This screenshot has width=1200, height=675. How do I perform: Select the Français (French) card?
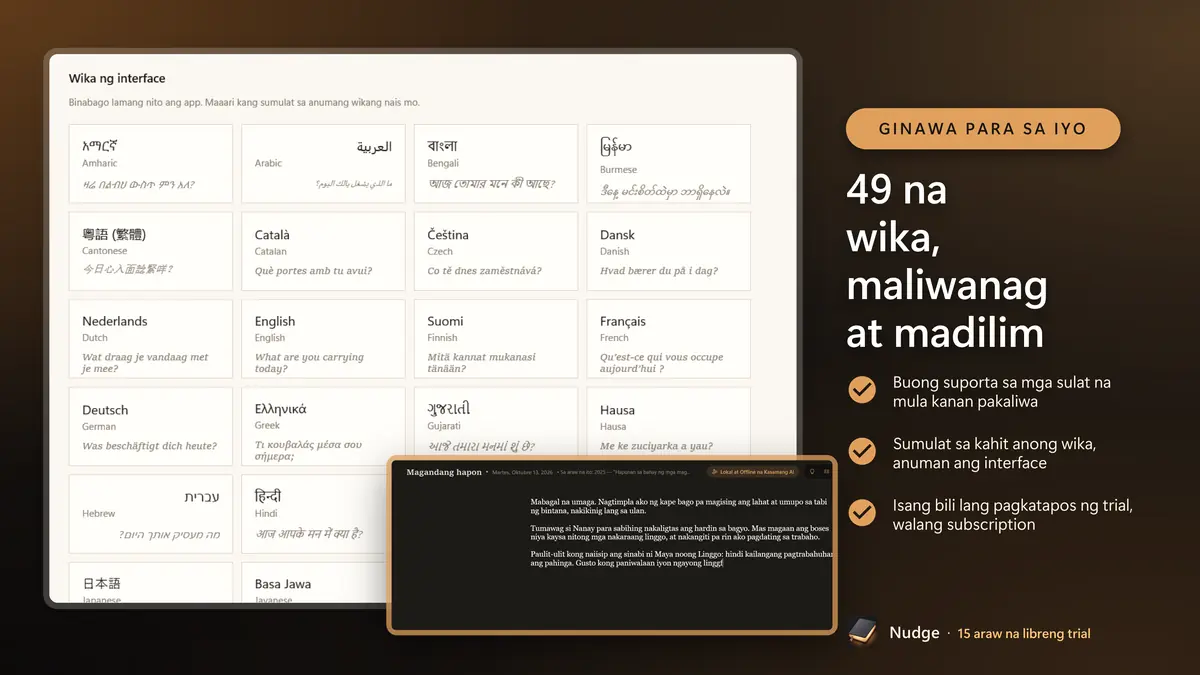[668, 339]
